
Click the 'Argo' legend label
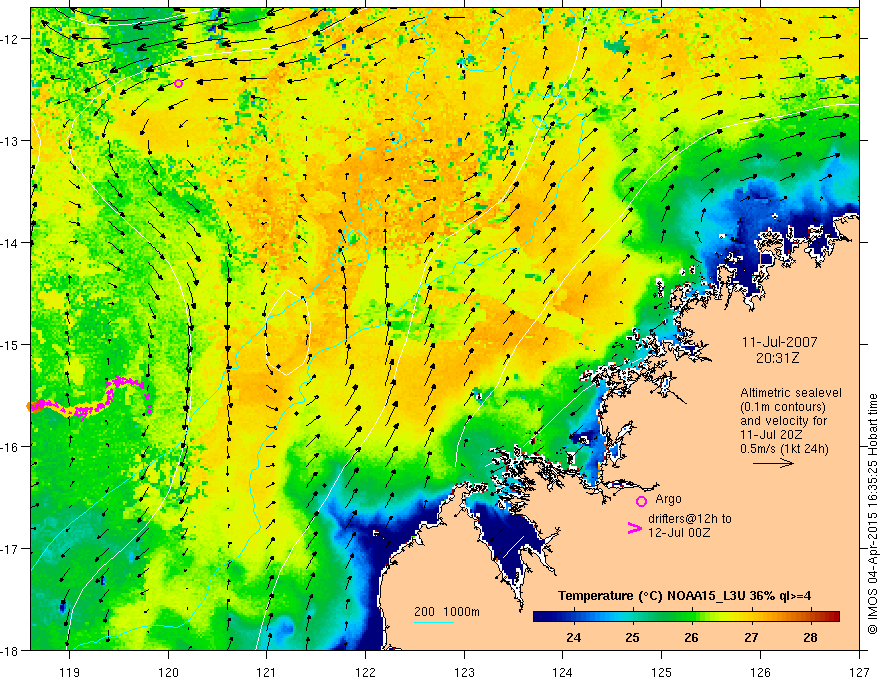pos(668,499)
